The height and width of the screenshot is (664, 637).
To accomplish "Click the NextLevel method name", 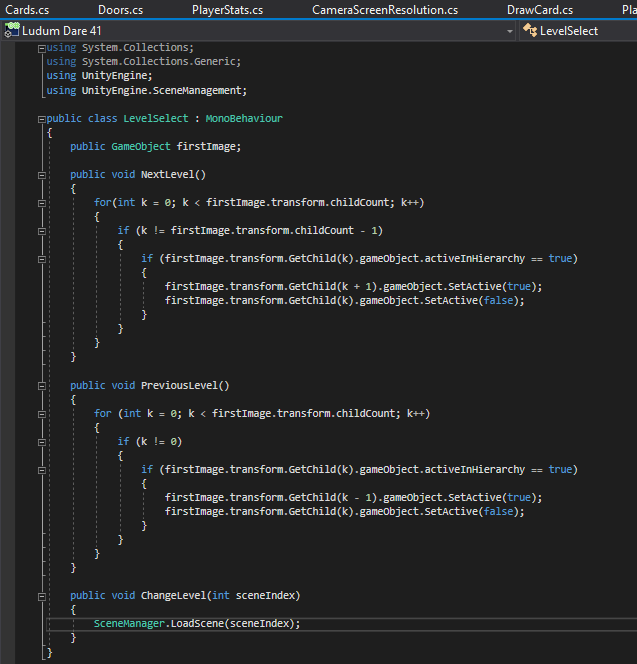I will pos(167,174).
